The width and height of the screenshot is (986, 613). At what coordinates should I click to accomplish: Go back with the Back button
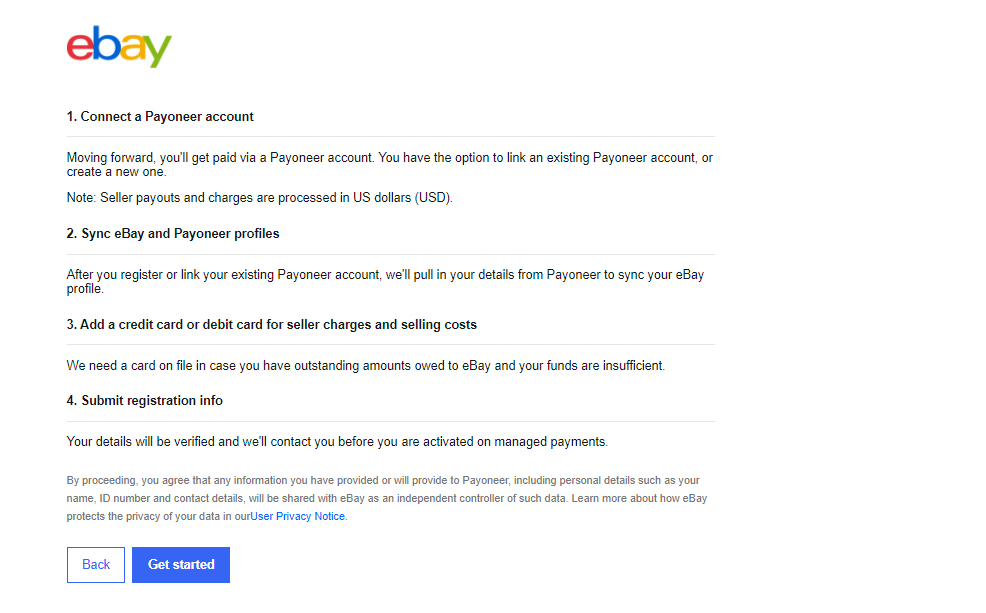[x=96, y=565]
